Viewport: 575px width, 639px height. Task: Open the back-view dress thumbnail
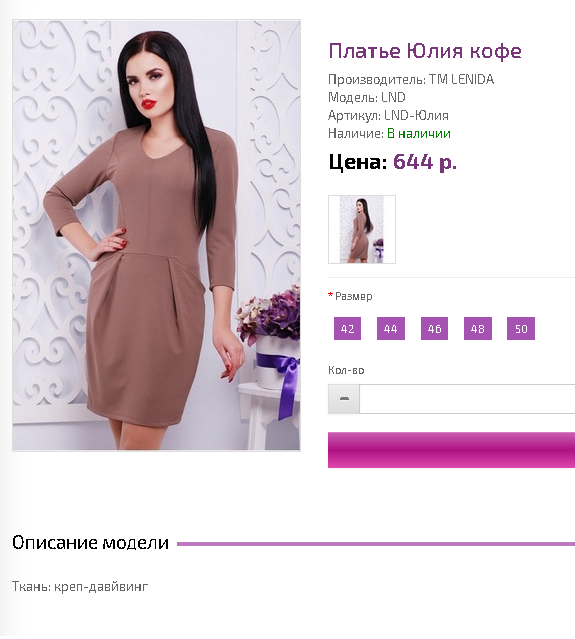(362, 229)
